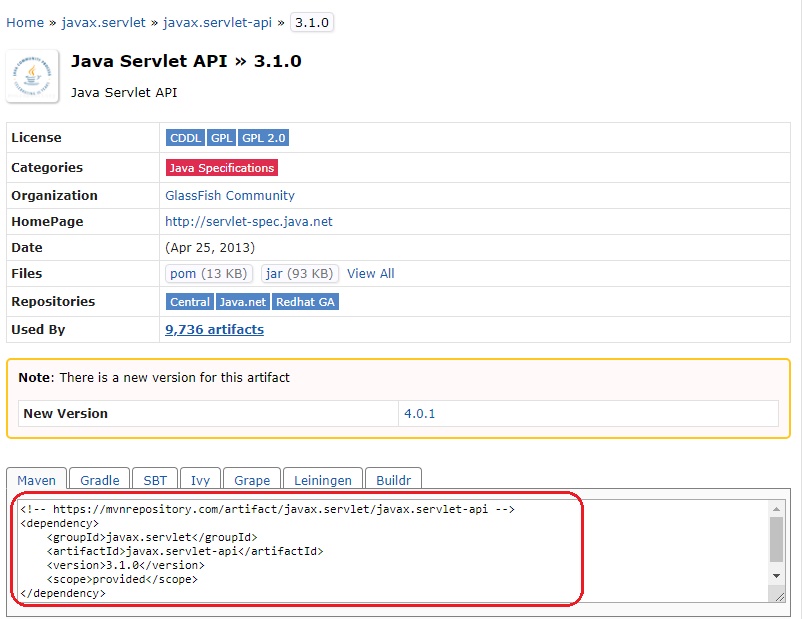Image resolution: width=802 pixels, height=619 pixels.
Task: Click the Repositories row label
Action: pos(53,302)
